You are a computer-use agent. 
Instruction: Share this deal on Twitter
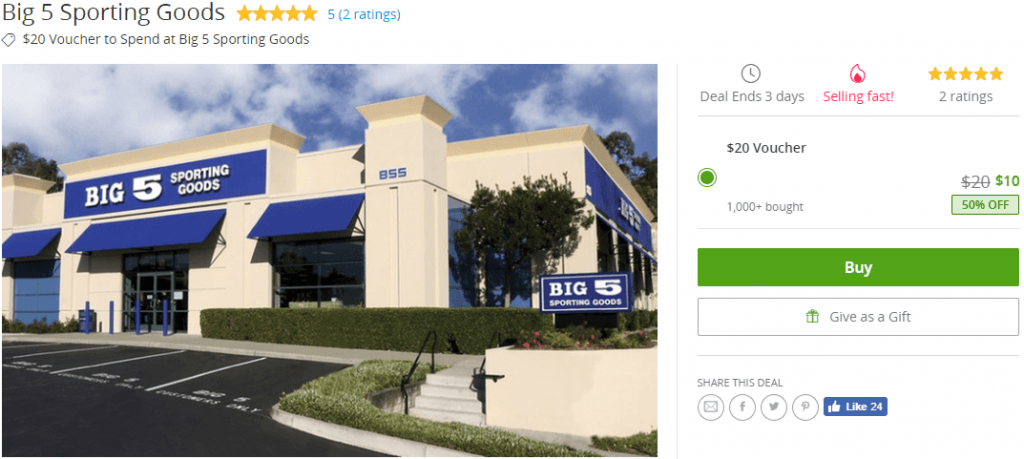pos(774,407)
